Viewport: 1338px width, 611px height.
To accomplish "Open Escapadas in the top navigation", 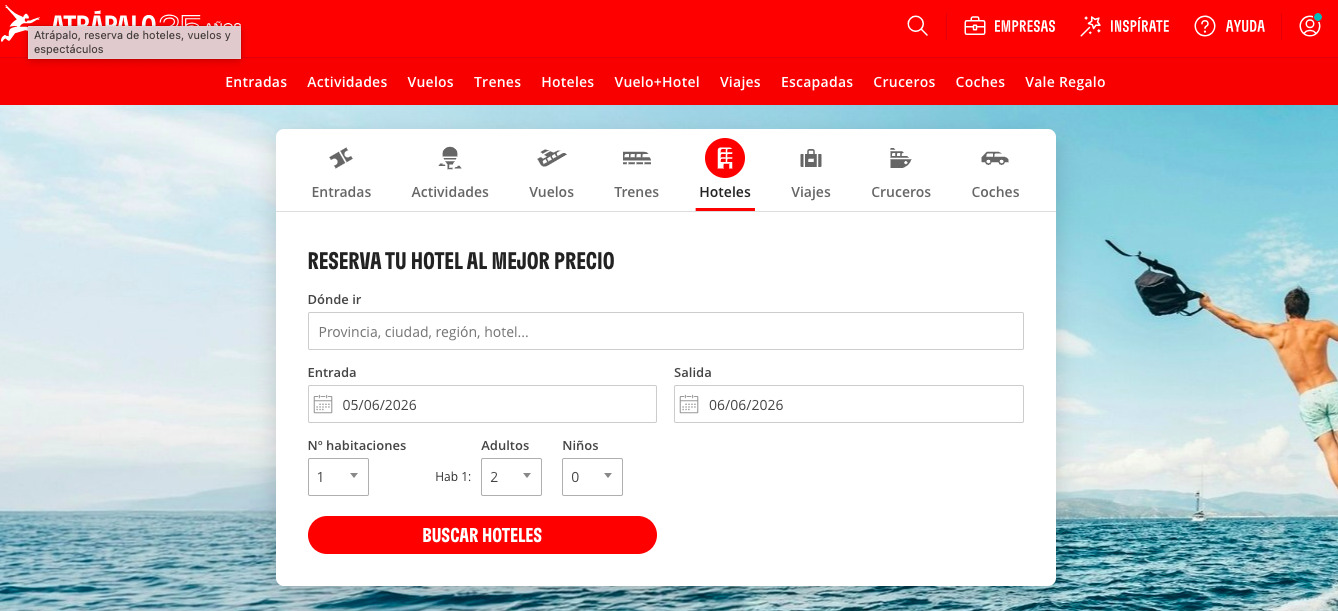I will pos(817,82).
